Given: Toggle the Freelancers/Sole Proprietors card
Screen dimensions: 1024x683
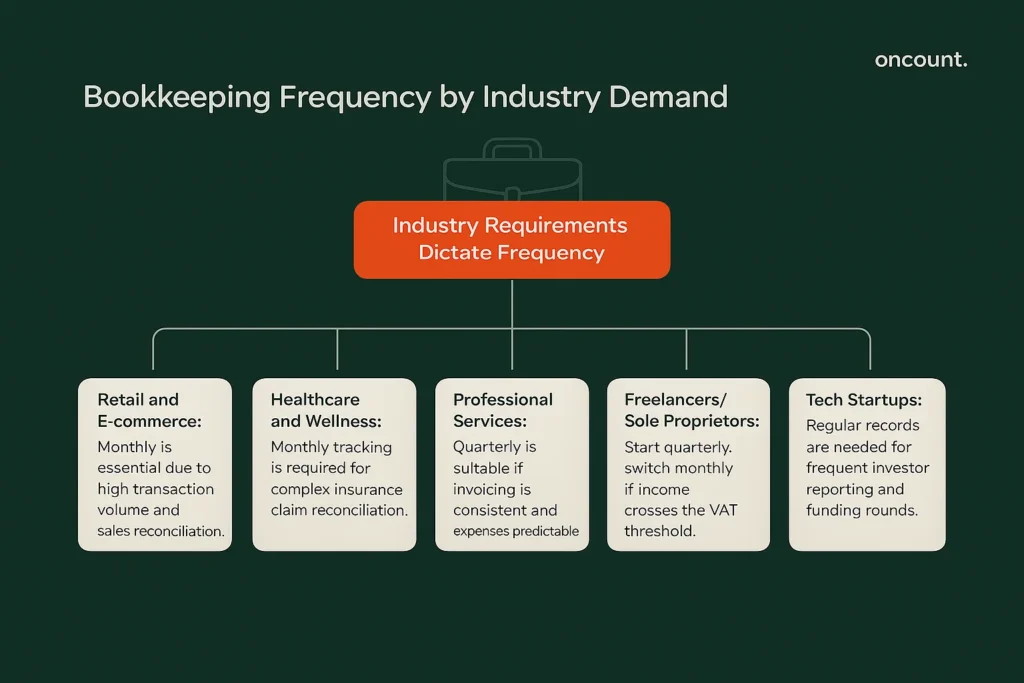Looking at the screenshot, I should [688, 463].
